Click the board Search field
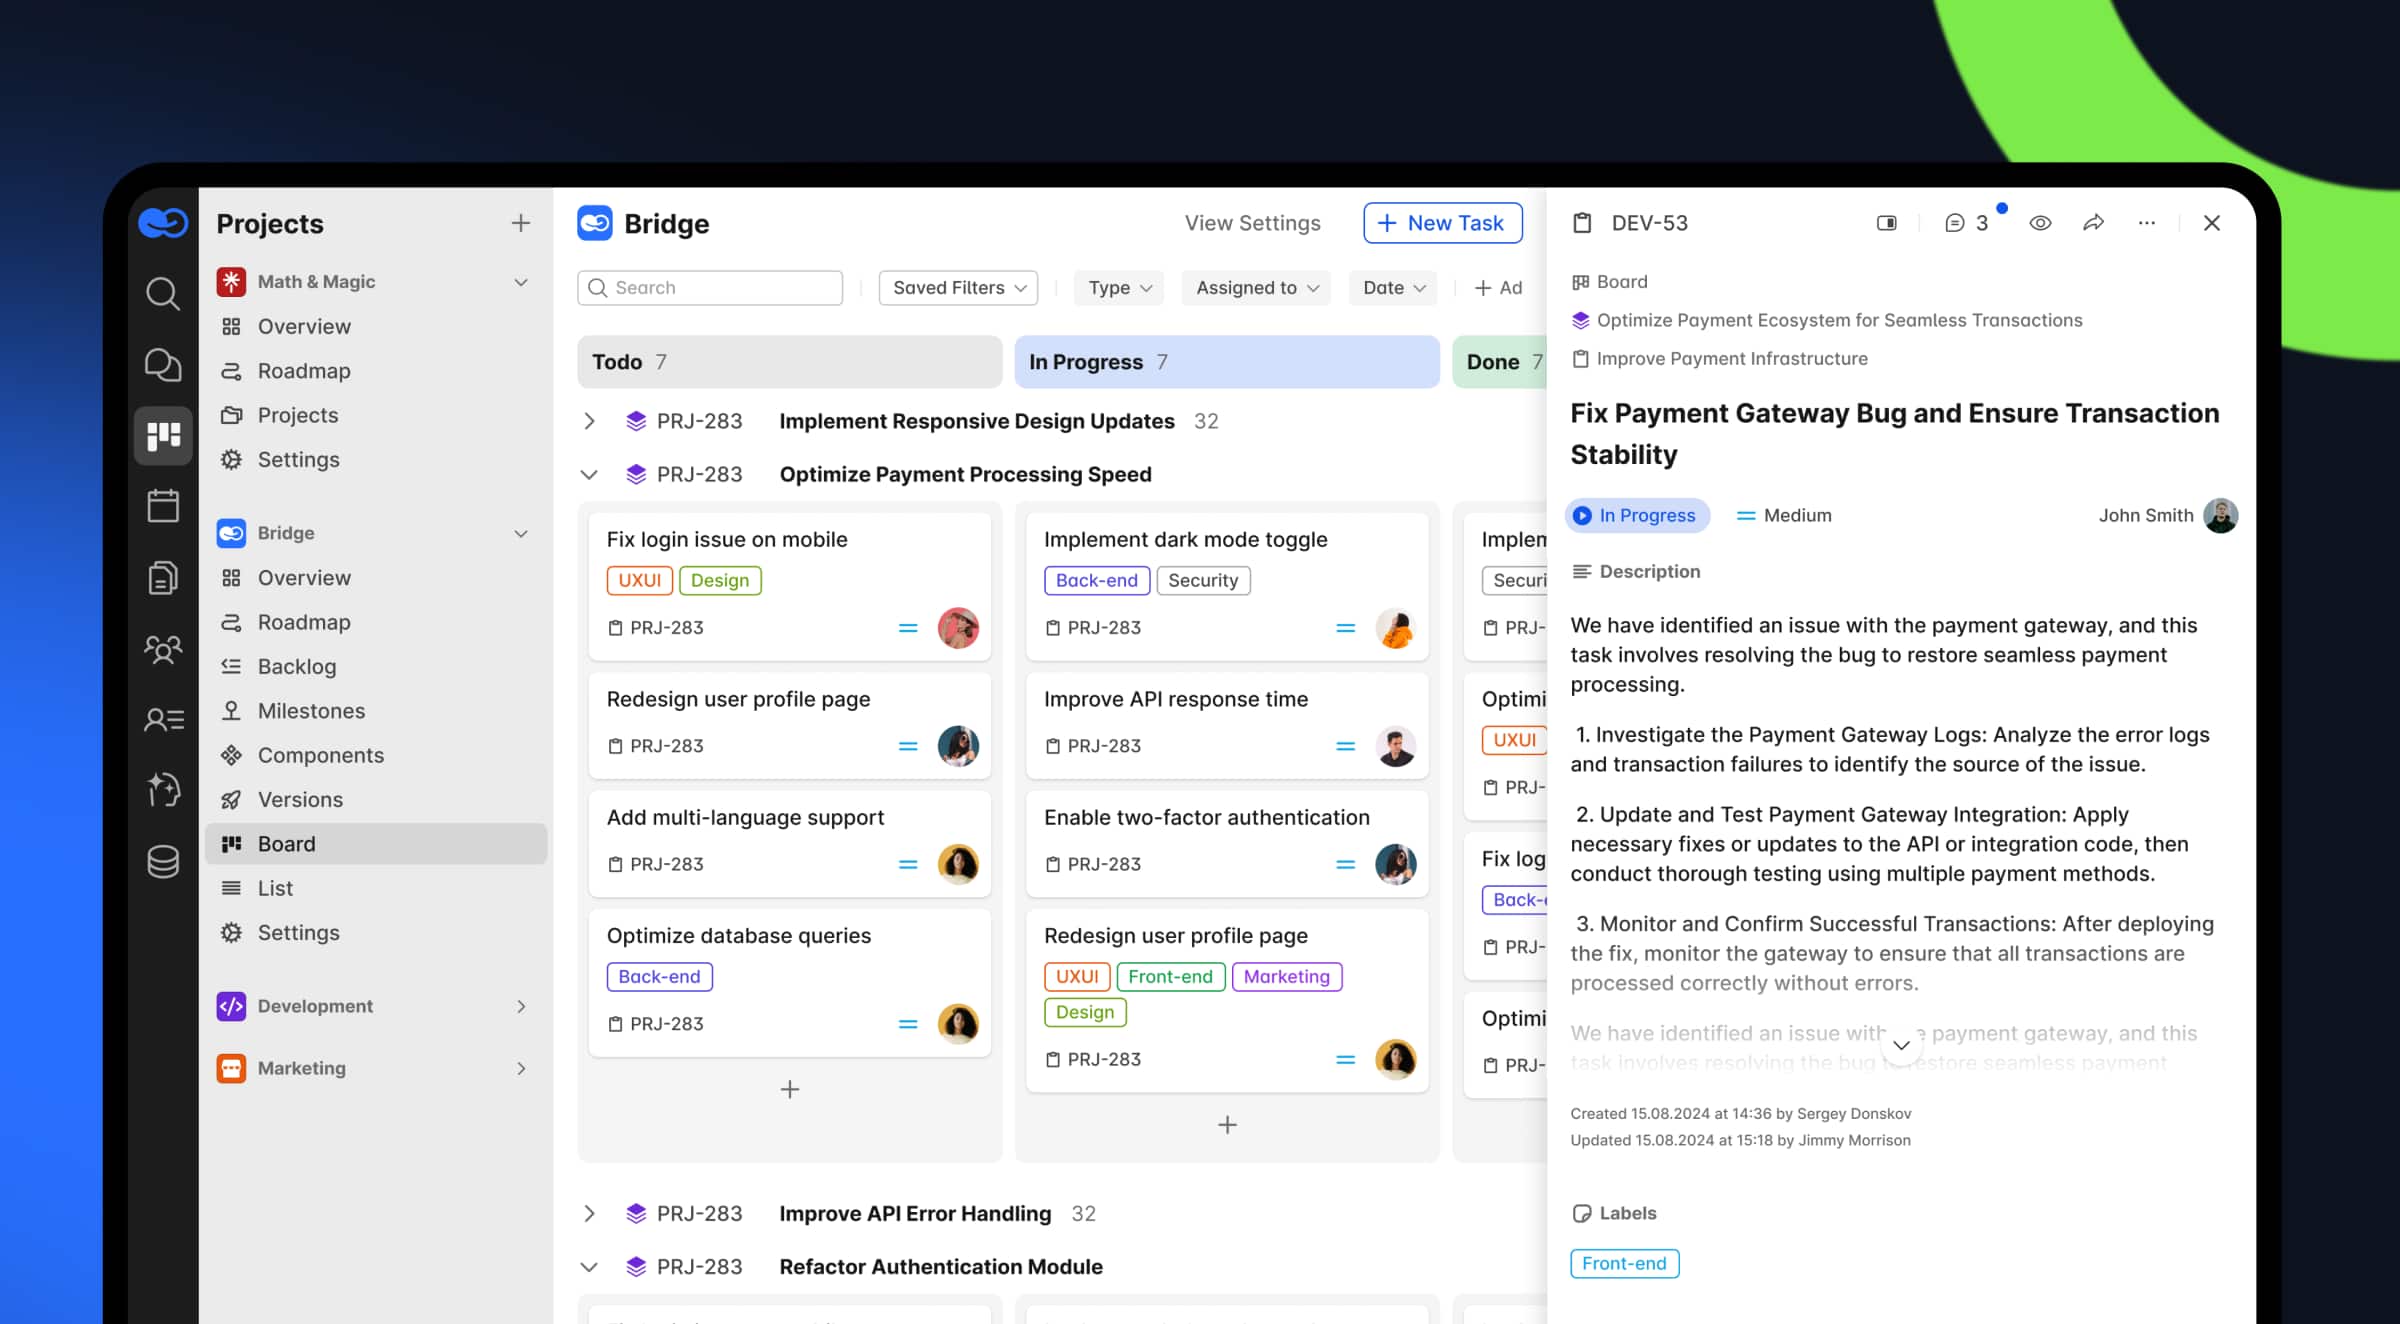This screenshot has height=1324, width=2400. coord(710,288)
